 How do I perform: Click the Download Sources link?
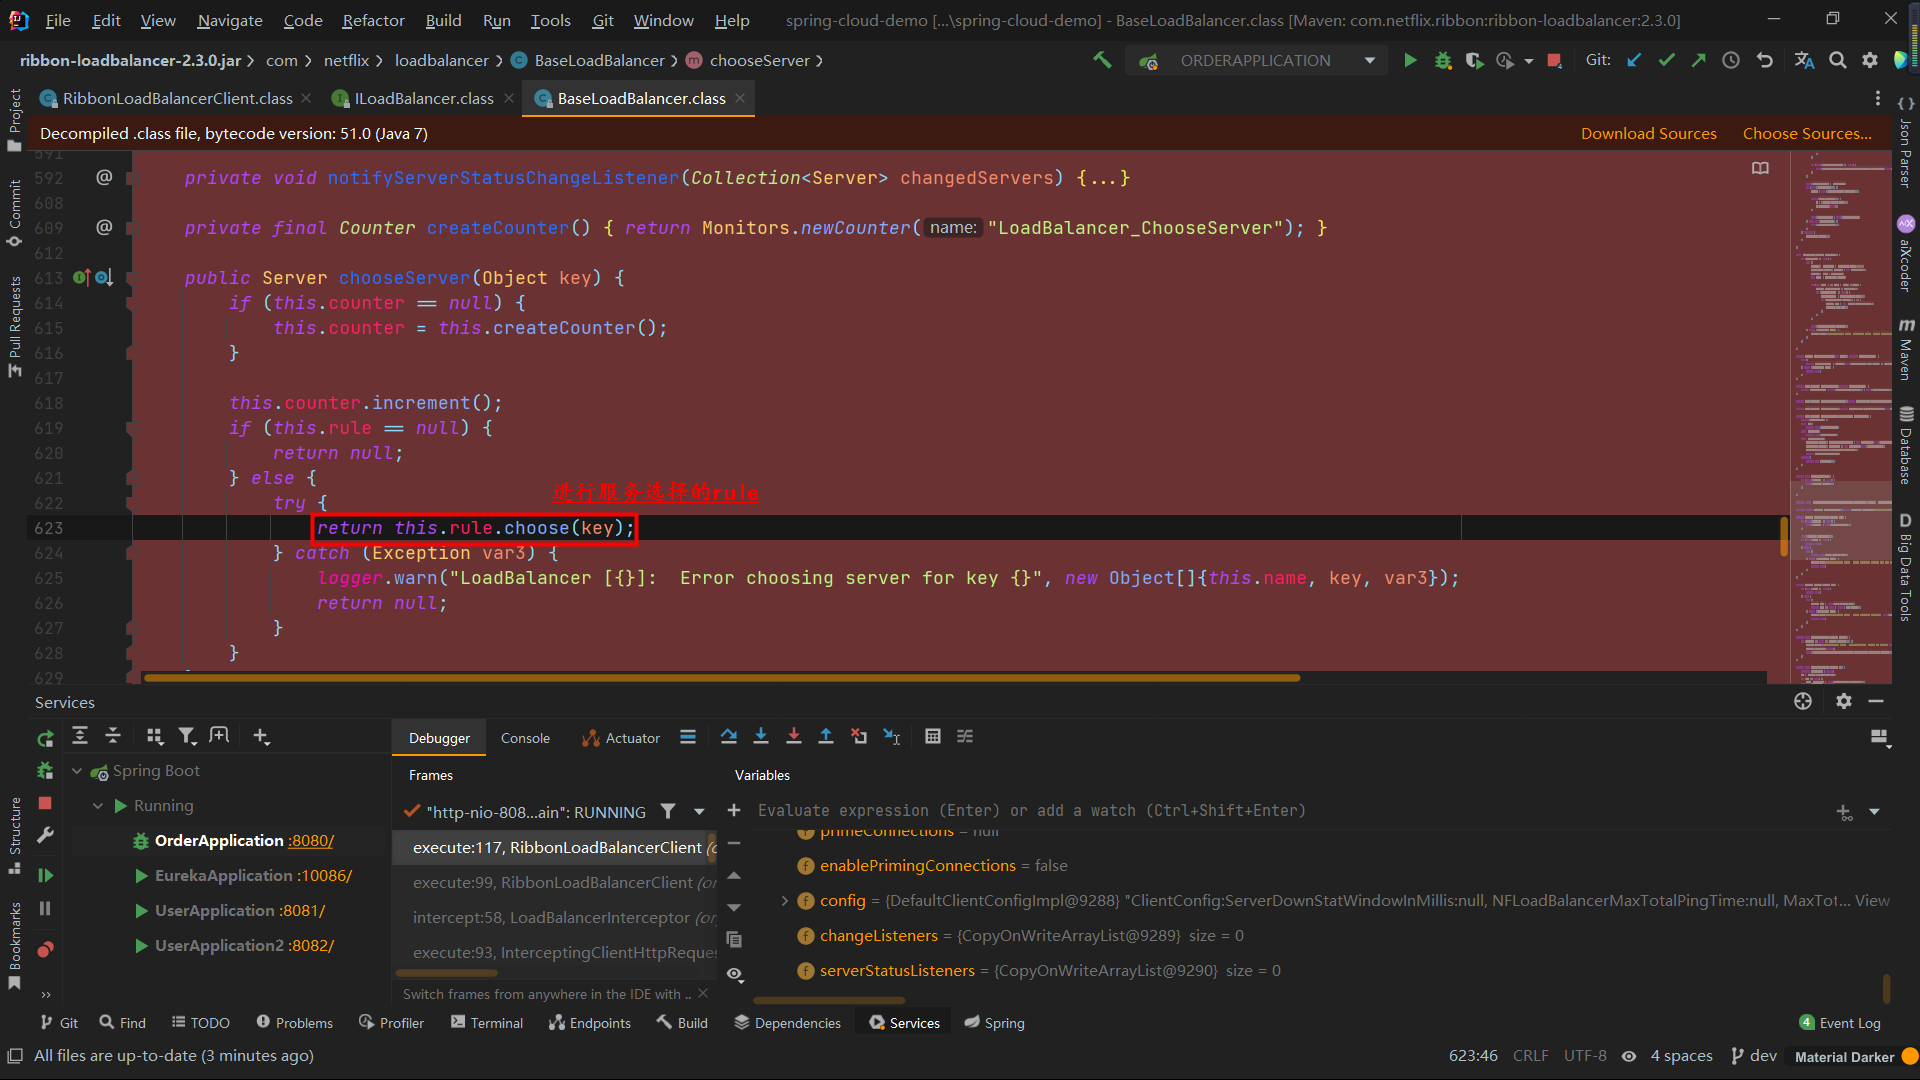tap(1648, 133)
